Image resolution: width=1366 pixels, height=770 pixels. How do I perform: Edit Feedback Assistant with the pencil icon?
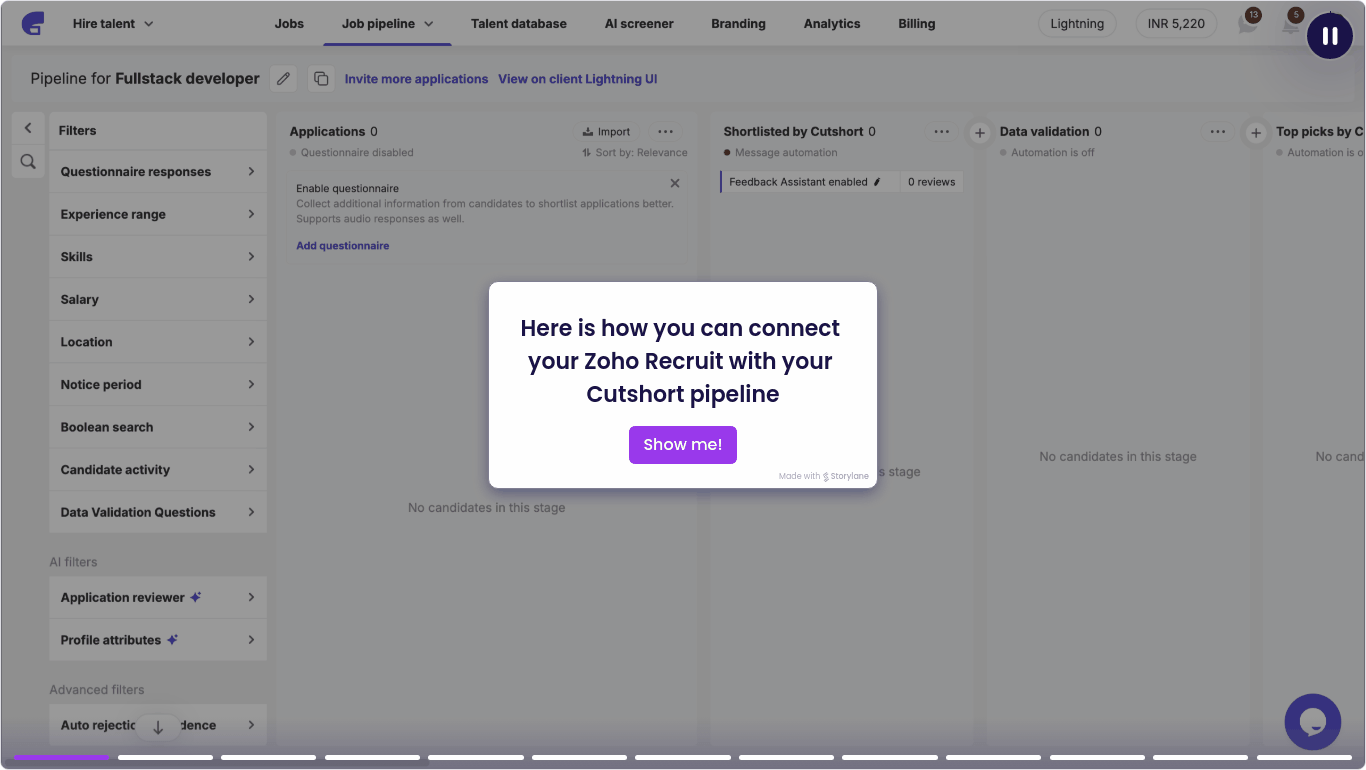pyautogui.click(x=878, y=182)
